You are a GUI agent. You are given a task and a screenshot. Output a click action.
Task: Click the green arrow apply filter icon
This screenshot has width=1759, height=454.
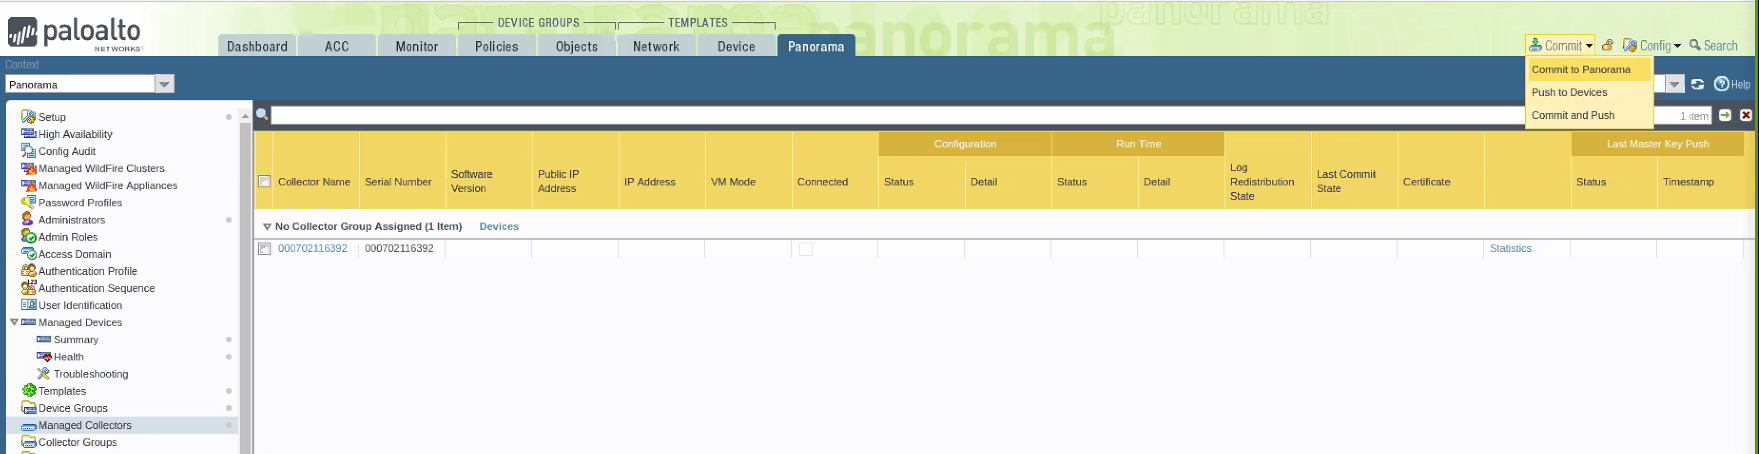pos(1725,115)
